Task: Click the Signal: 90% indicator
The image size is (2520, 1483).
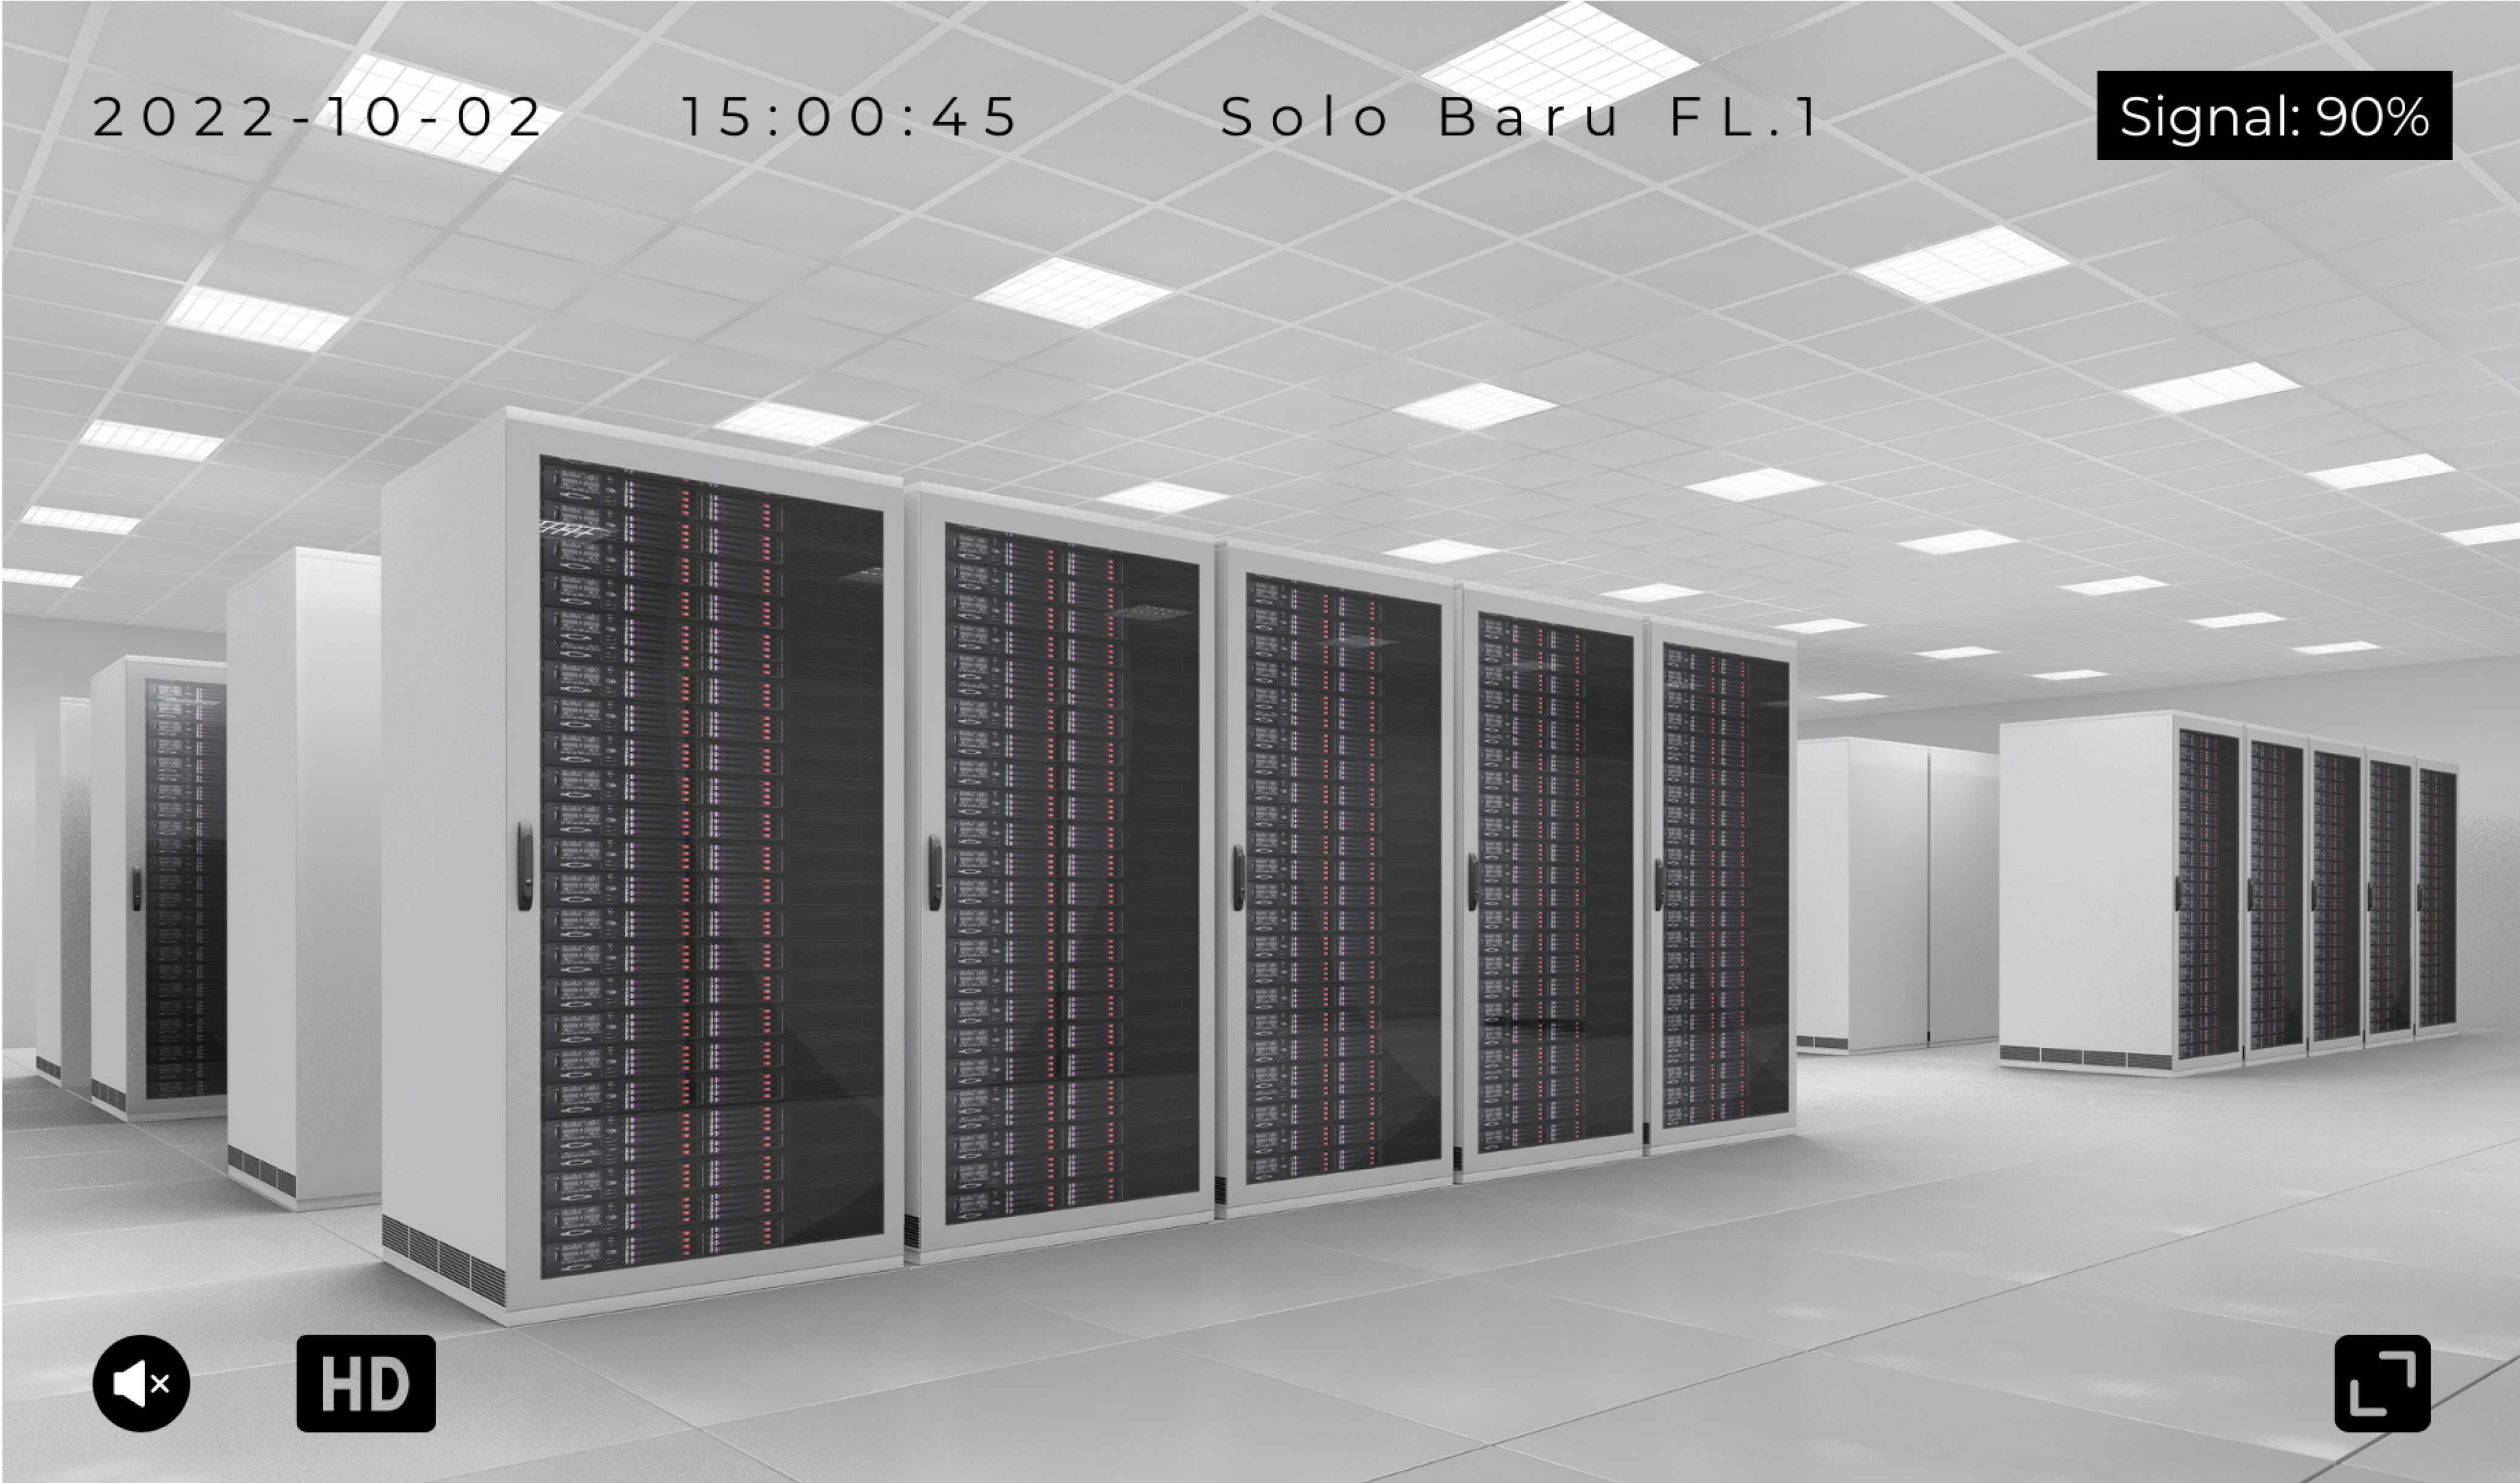Action: click(x=2274, y=116)
